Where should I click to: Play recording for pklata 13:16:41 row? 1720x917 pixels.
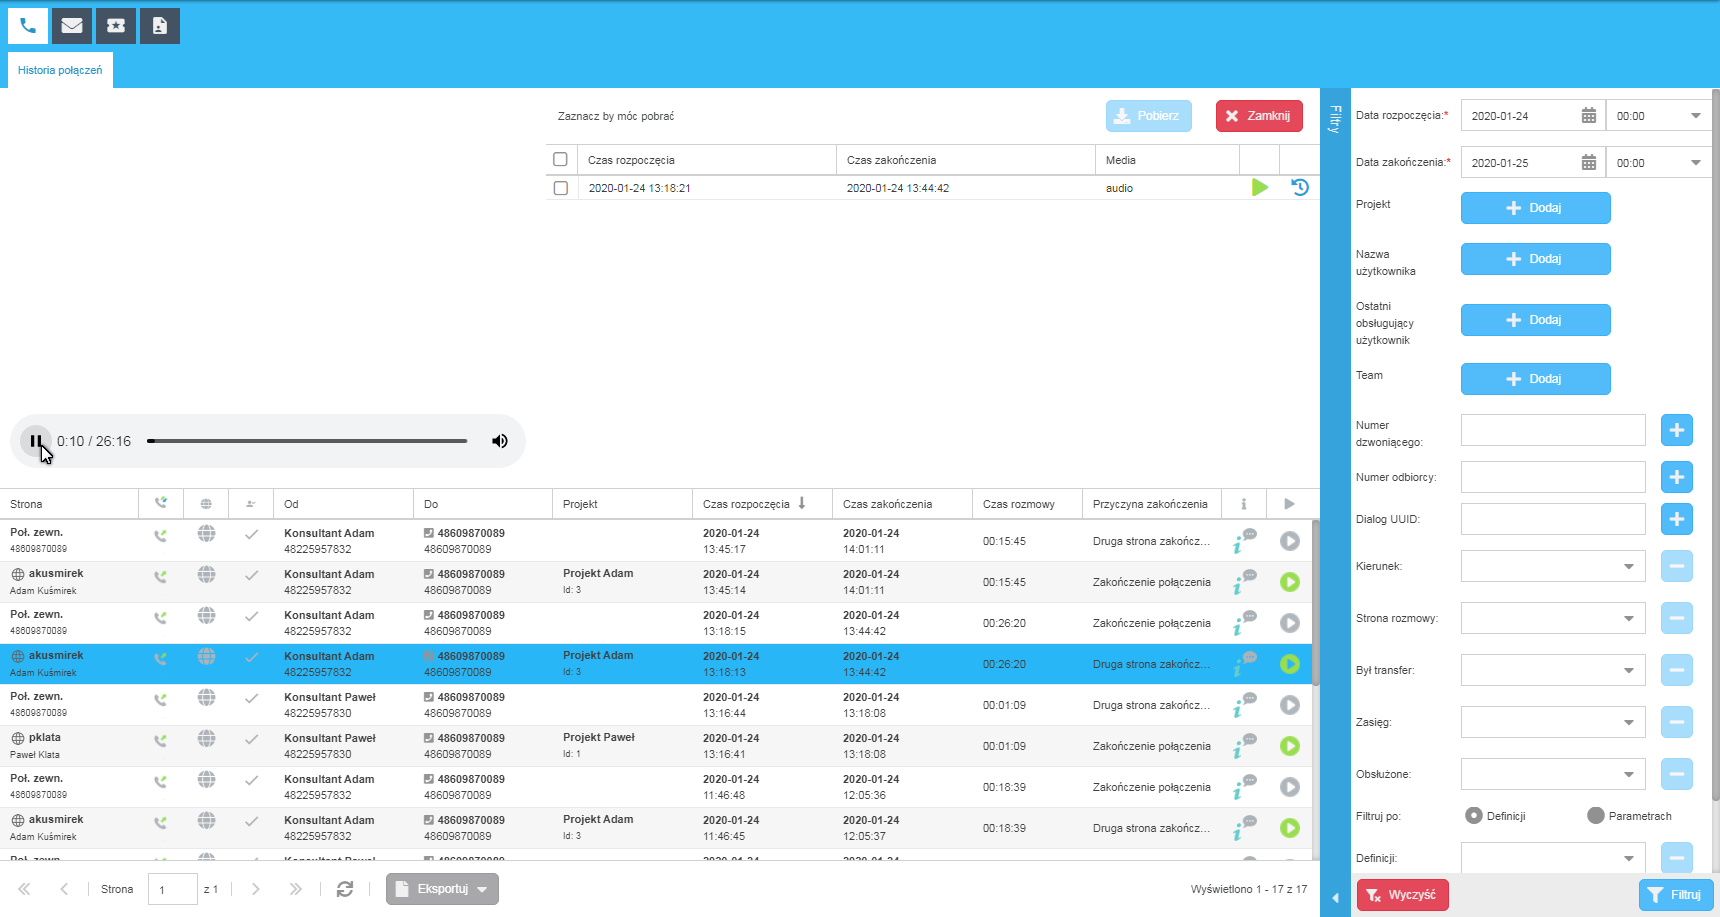pos(1290,746)
